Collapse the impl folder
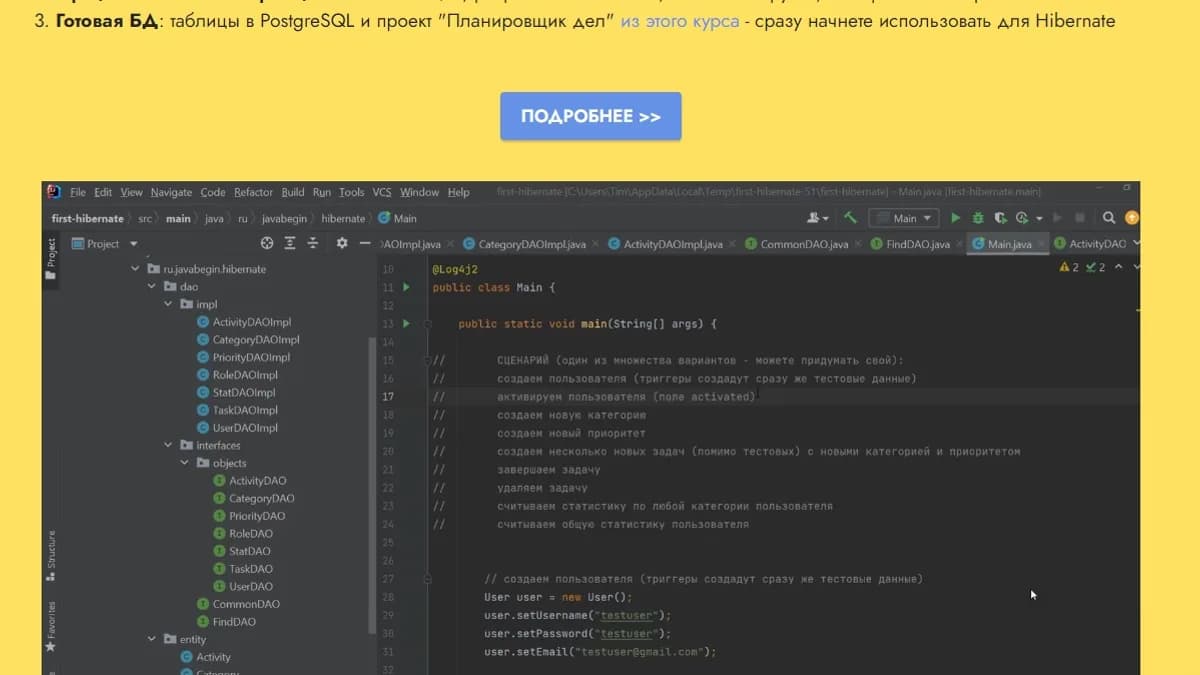This screenshot has height=675, width=1200. point(168,304)
